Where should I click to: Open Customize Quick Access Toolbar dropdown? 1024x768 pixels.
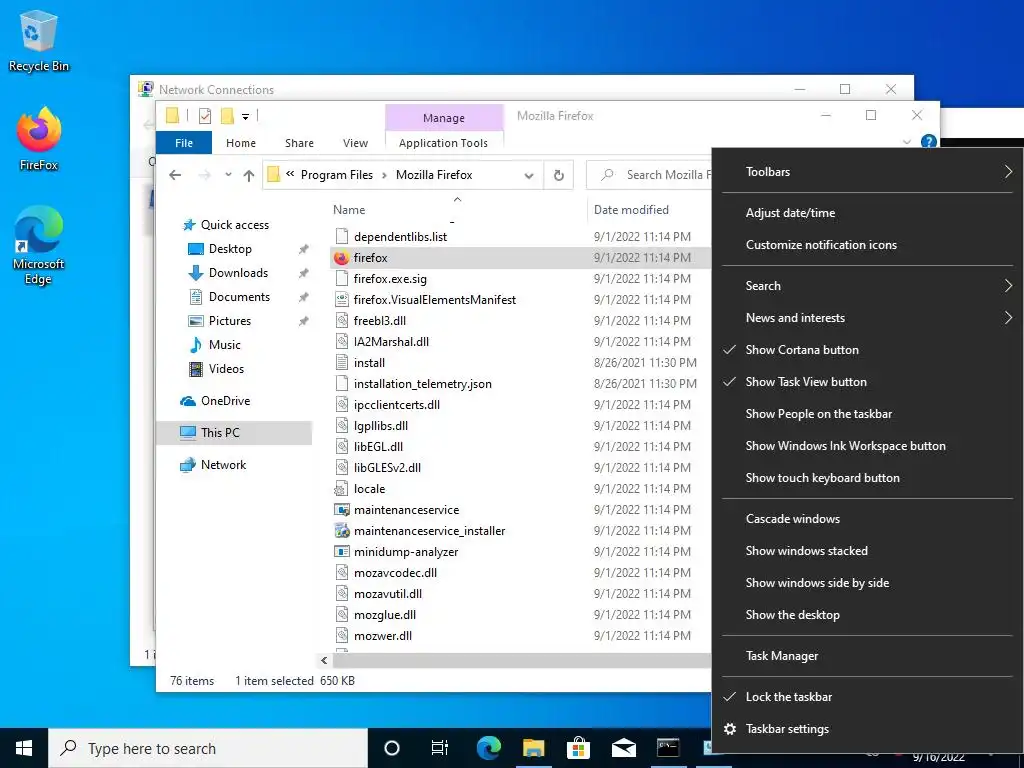[246, 117]
